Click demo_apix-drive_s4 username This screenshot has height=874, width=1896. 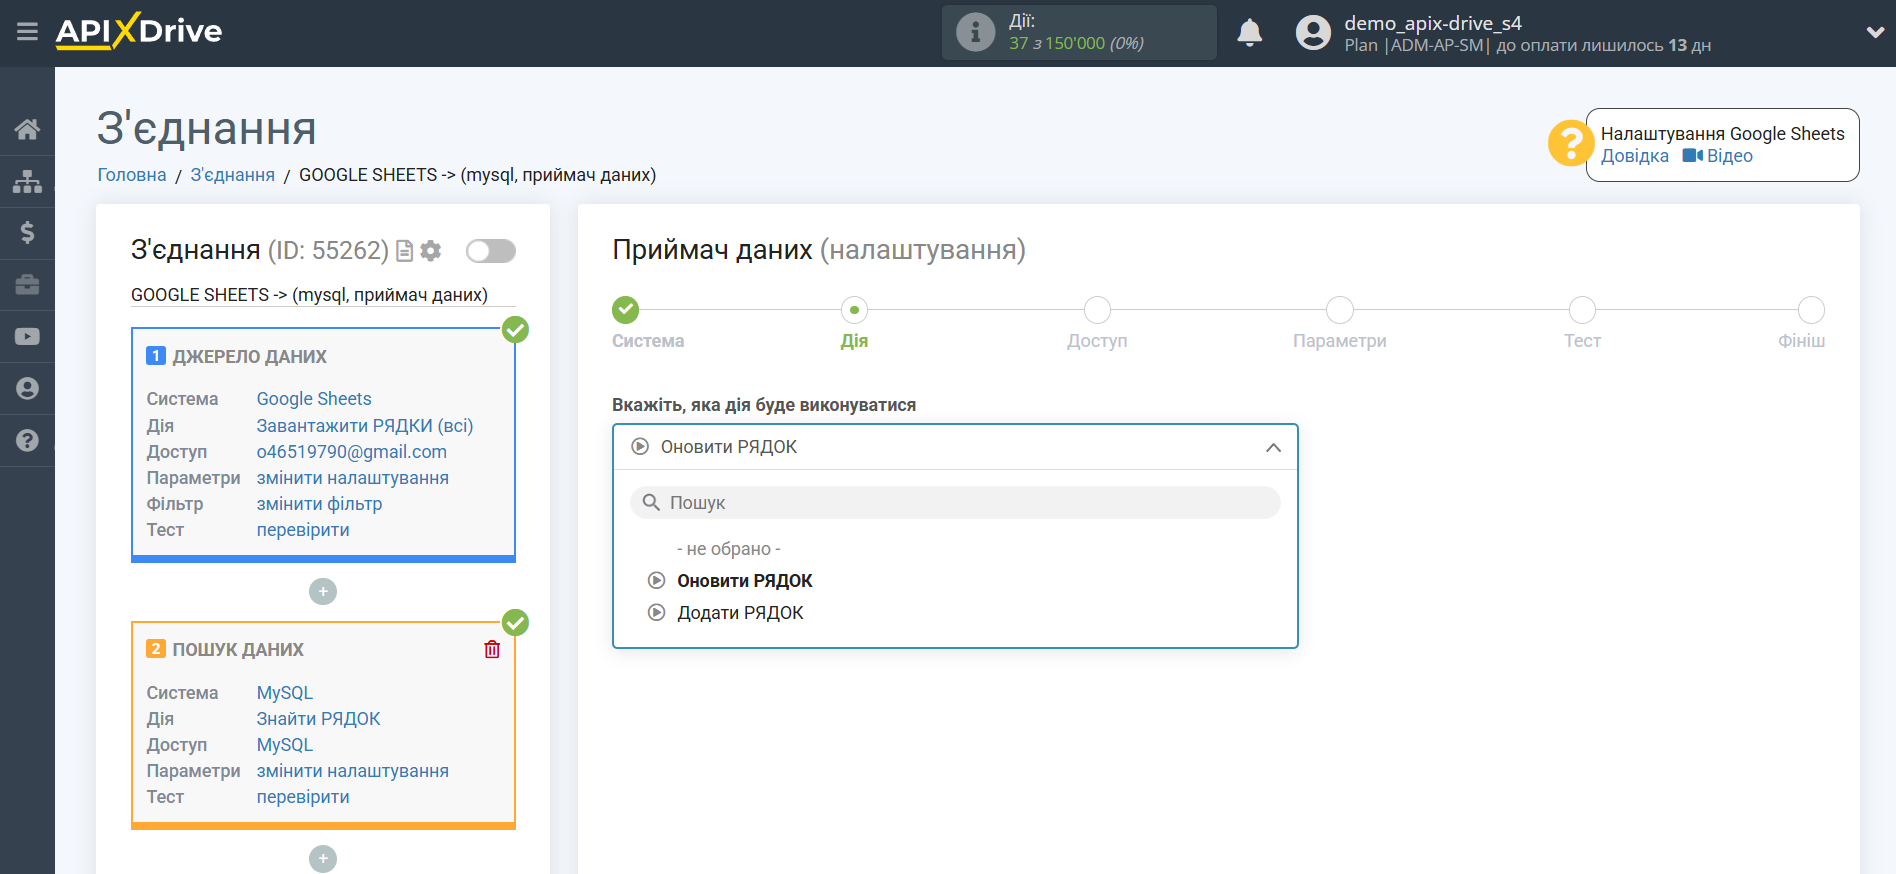pyautogui.click(x=1433, y=23)
